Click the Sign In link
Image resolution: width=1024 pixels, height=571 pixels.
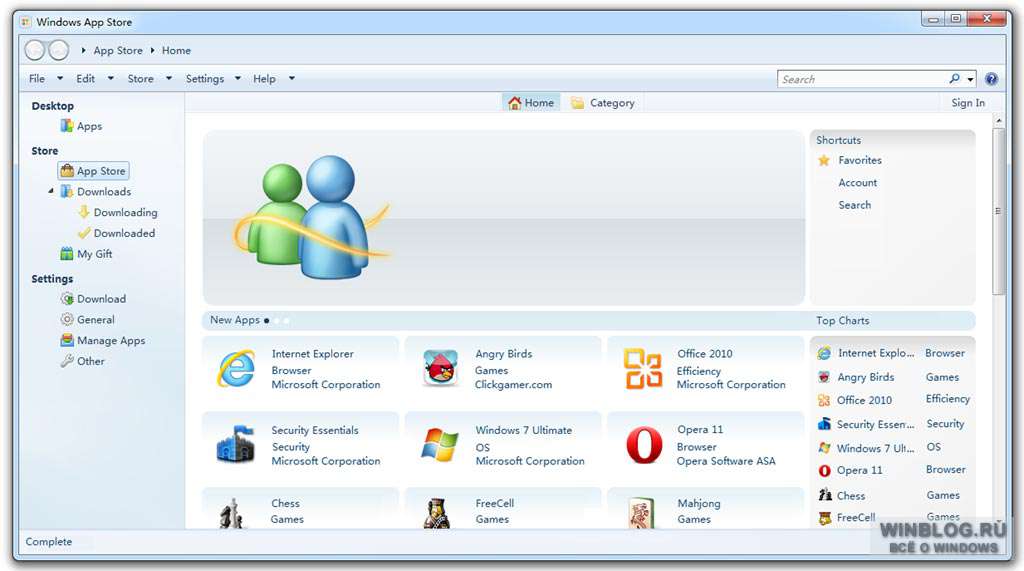coord(968,103)
